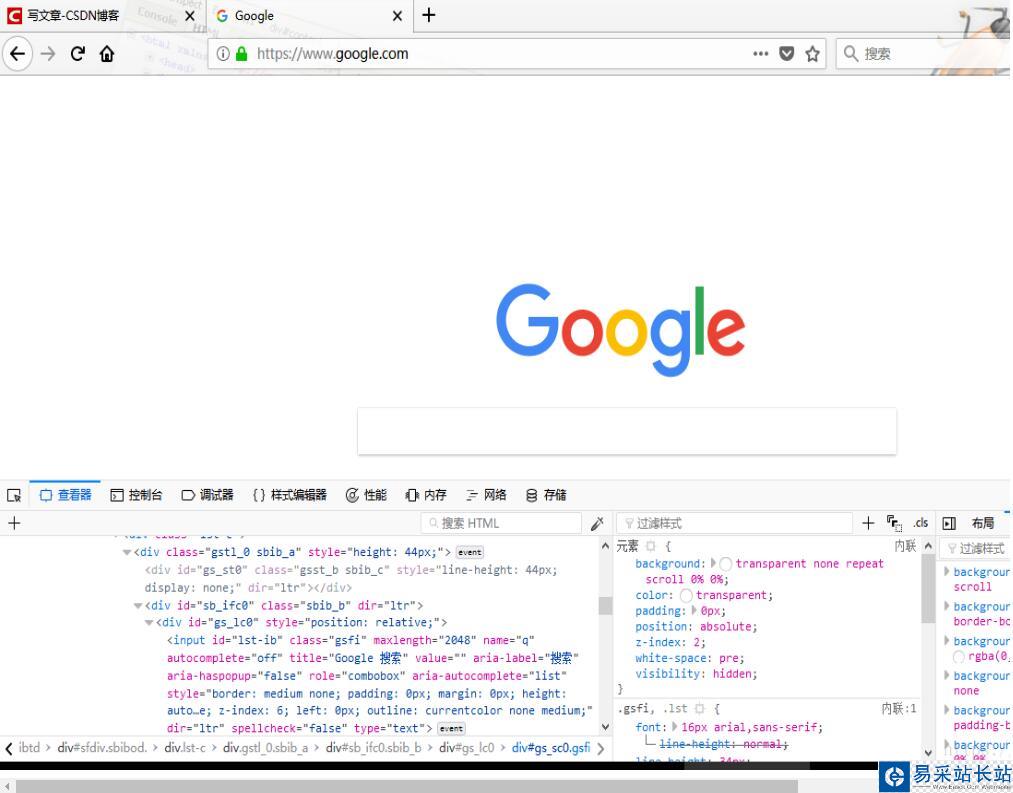Toggle the .cls classes panel
1013x793 pixels.
(921, 523)
